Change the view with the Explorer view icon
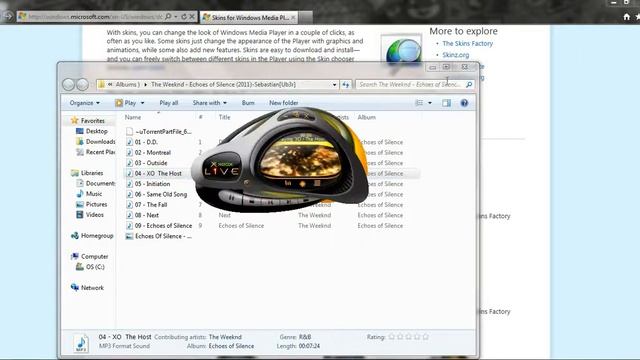640x360 pixels. 419,103
